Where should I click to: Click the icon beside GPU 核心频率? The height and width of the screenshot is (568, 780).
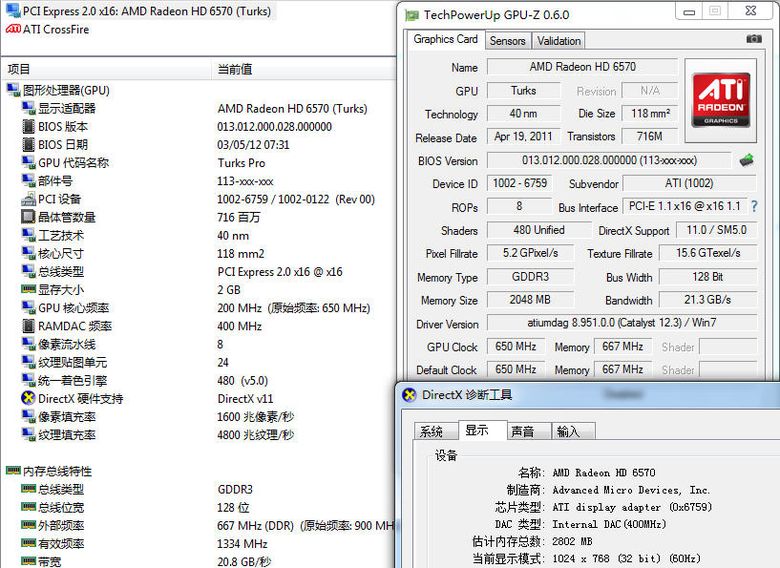[28, 308]
